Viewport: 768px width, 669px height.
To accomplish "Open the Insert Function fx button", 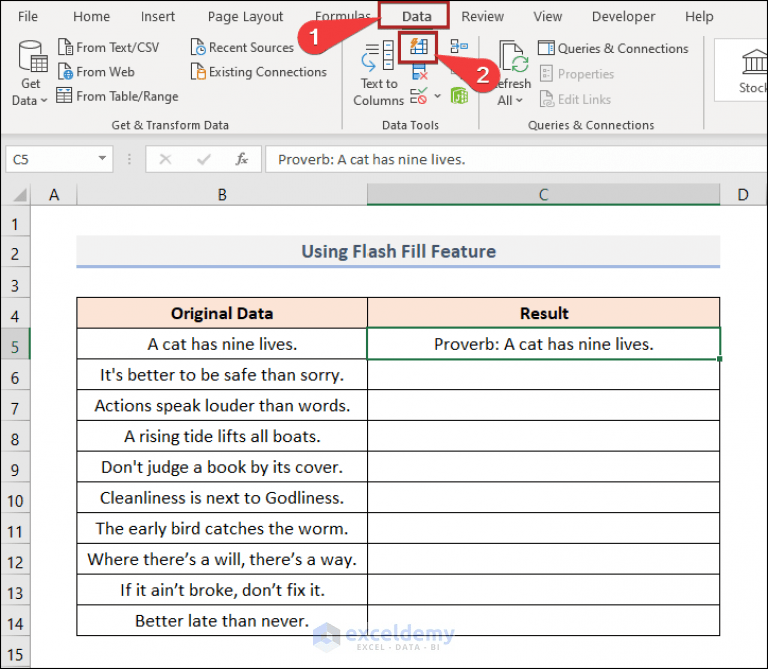I will (241, 159).
